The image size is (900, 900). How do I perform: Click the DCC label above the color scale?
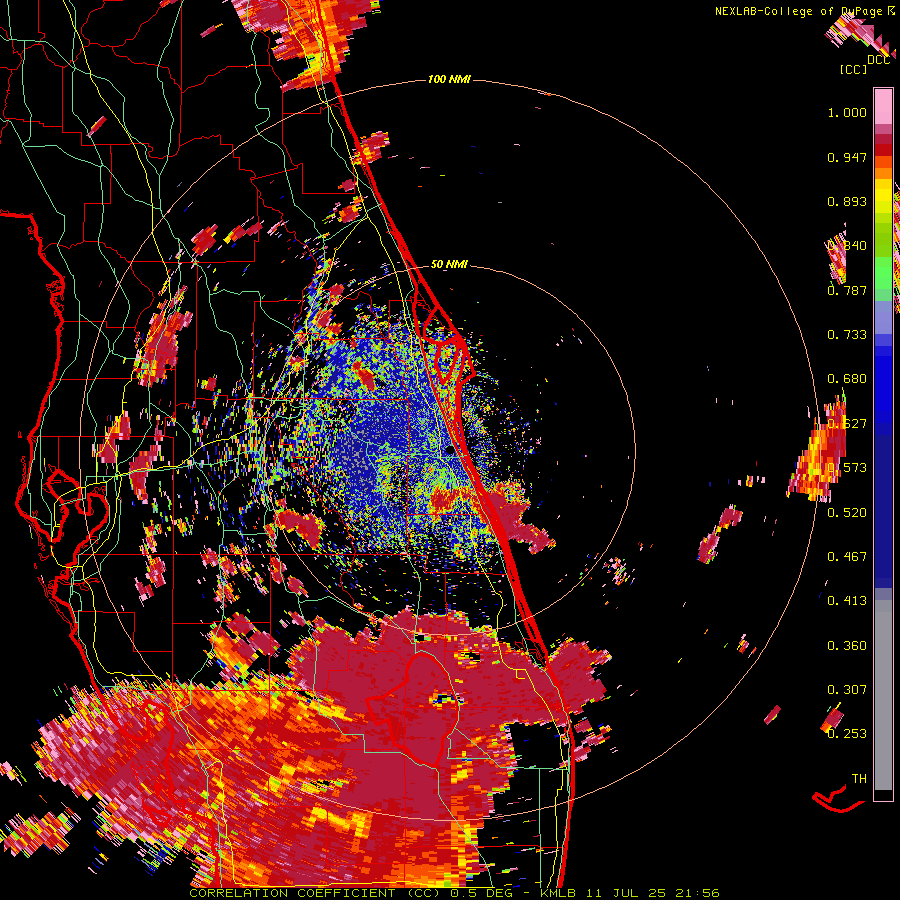(879, 60)
